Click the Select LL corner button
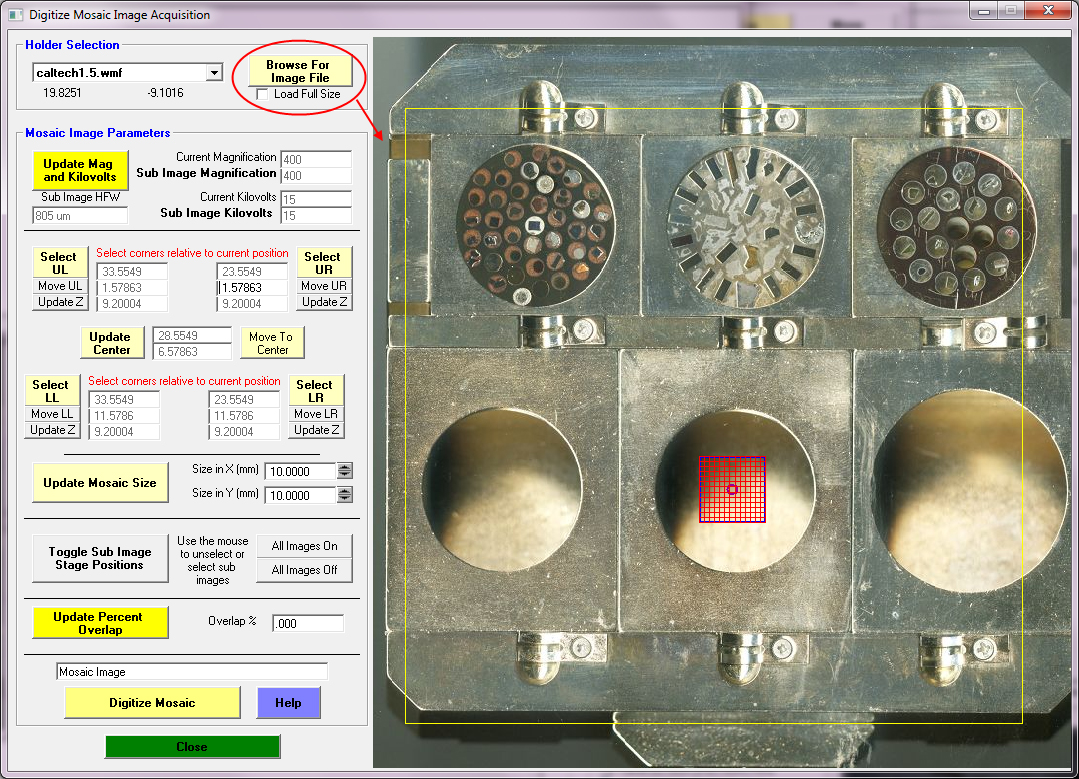Image resolution: width=1079 pixels, height=779 pixels. [x=50, y=391]
